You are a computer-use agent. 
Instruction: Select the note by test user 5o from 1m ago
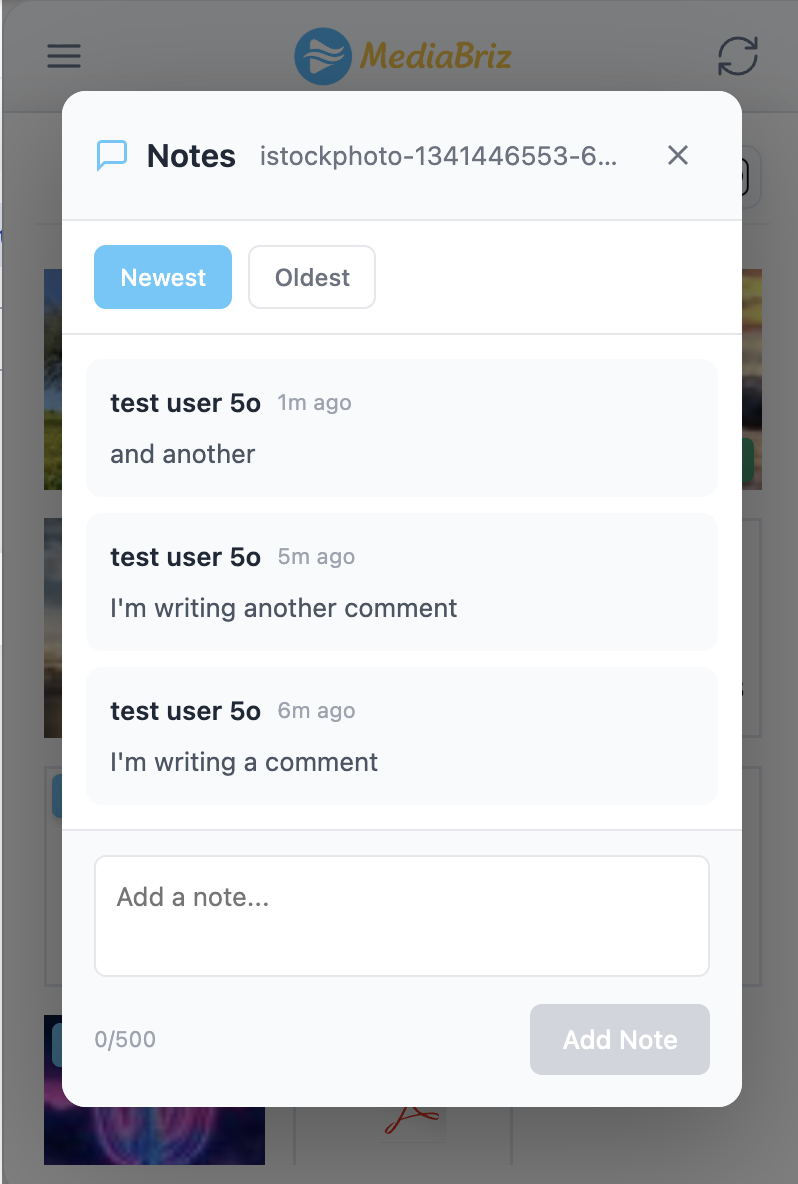coord(400,428)
